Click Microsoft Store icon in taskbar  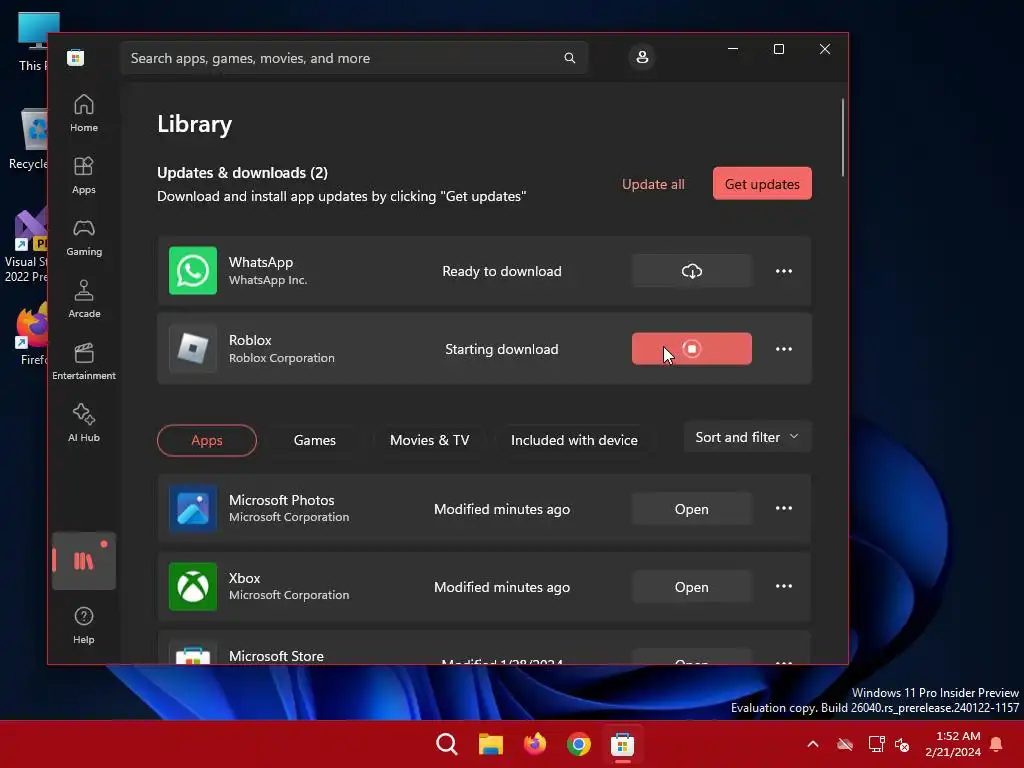point(622,744)
